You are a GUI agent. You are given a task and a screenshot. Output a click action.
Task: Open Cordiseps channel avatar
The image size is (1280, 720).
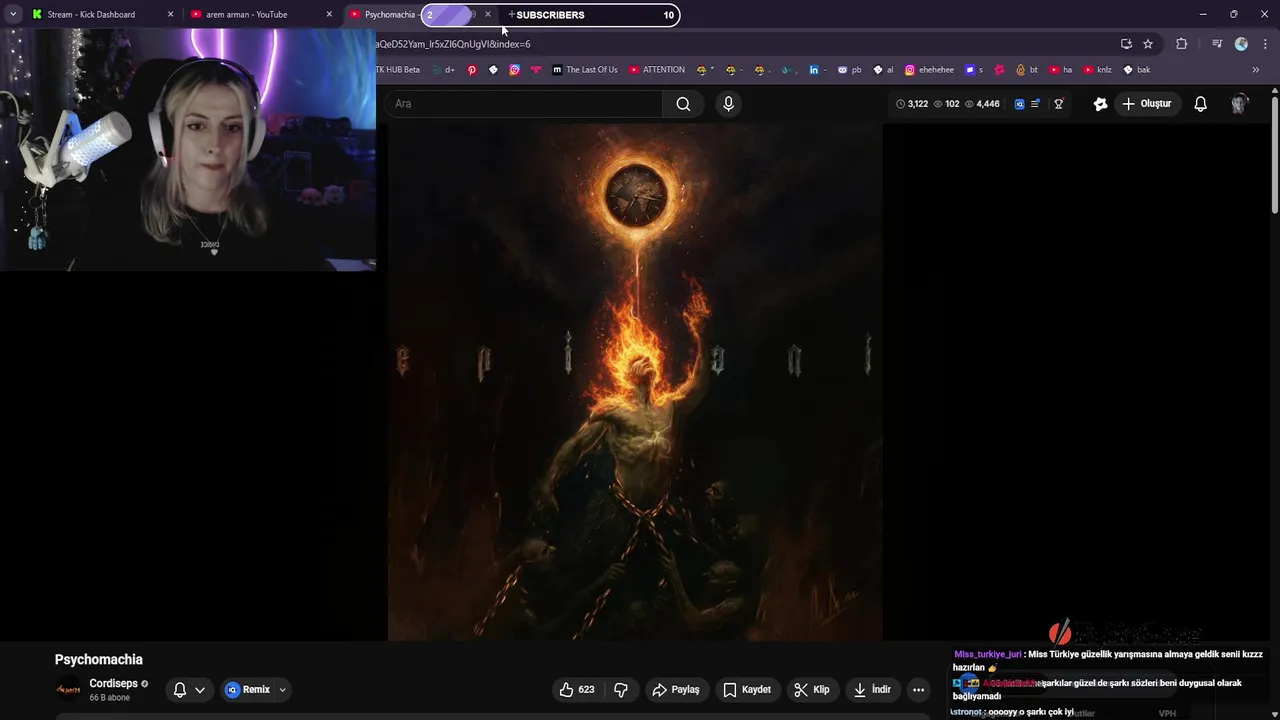pos(68,689)
